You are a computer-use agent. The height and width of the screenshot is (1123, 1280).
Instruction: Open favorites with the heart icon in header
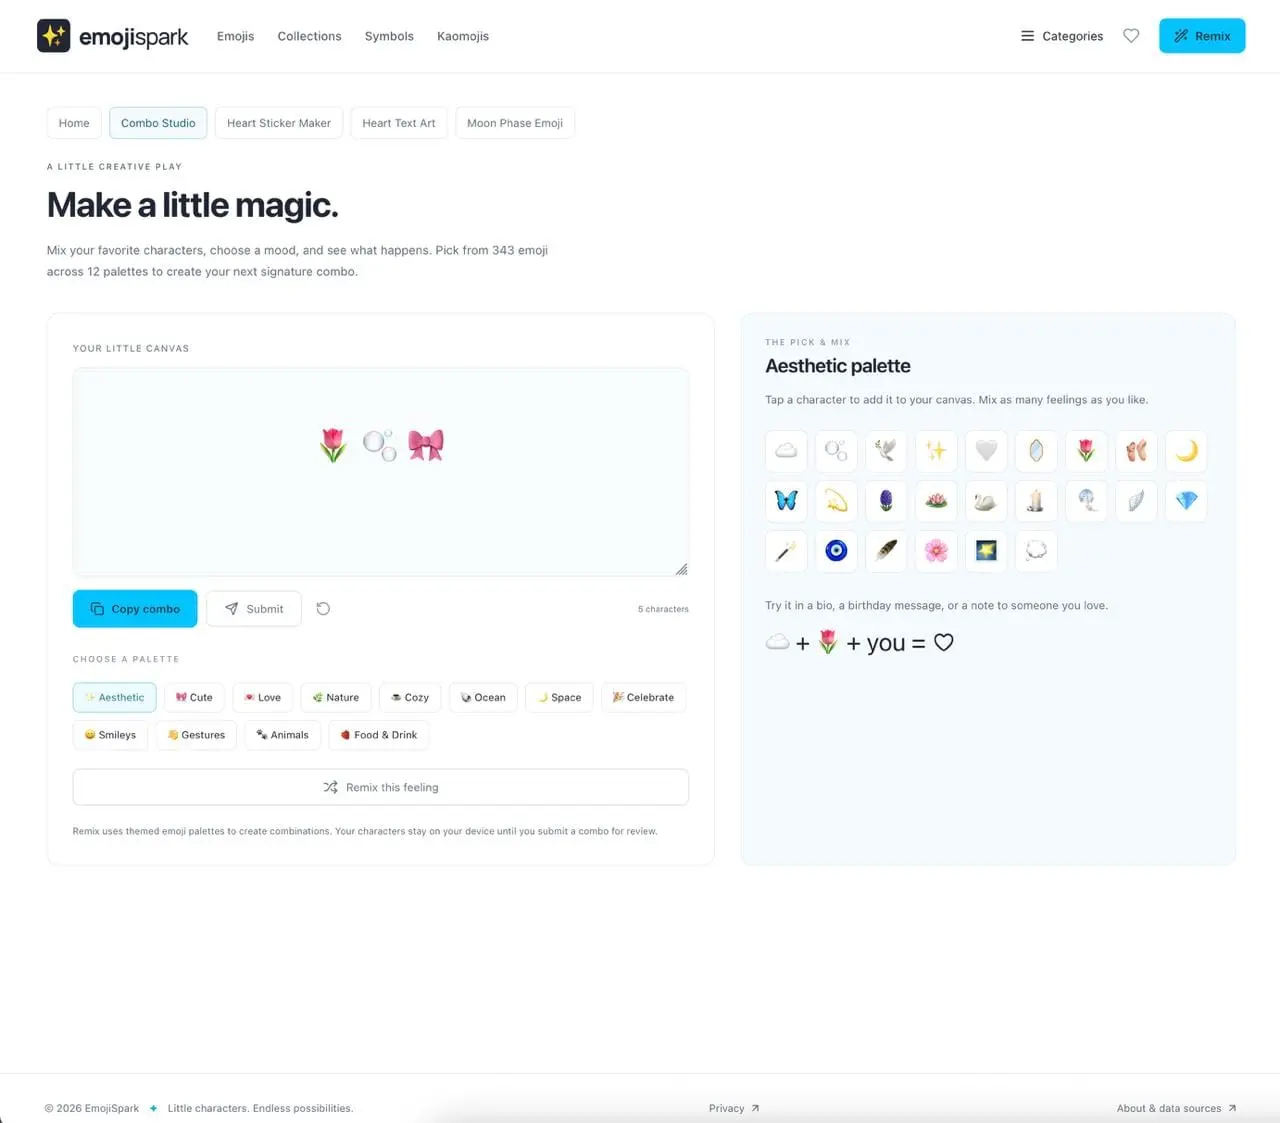pos(1131,36)
